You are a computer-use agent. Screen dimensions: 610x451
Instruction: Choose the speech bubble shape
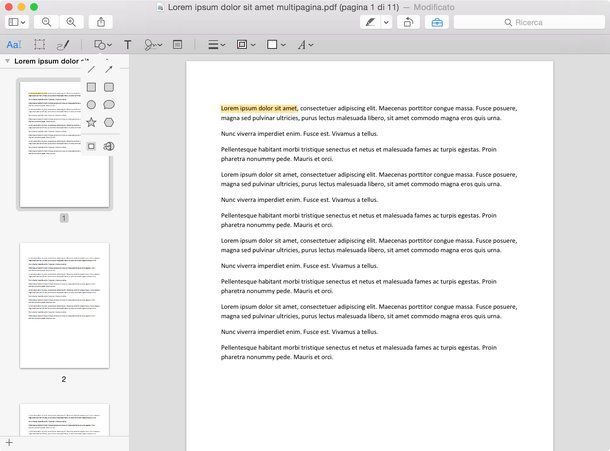click(x=109, y=105)
